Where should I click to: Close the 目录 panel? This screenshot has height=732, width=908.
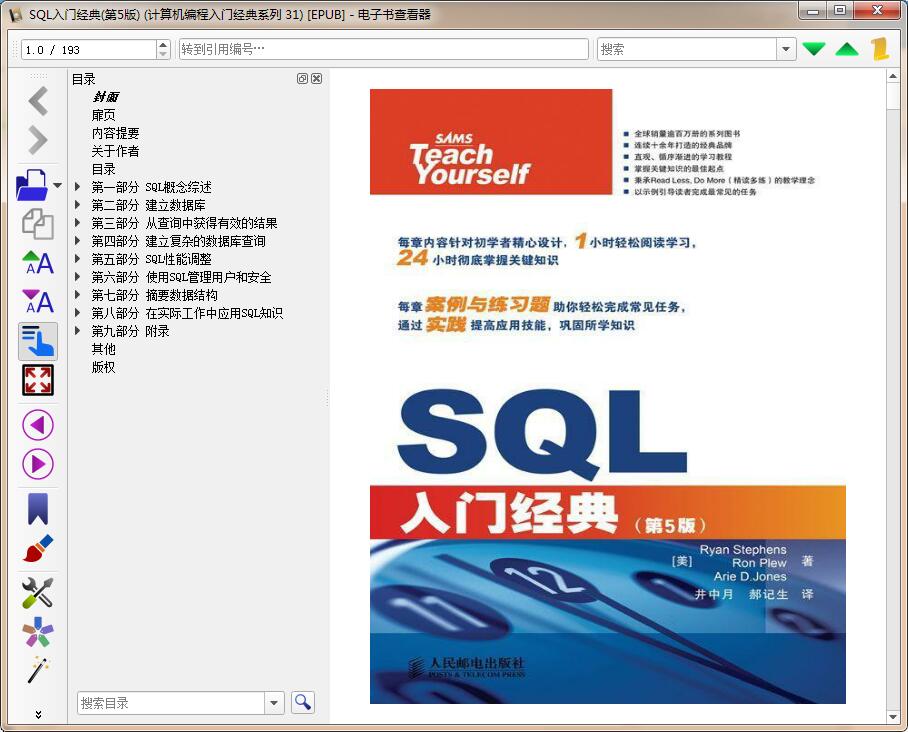pyautogui.click(x=317, y=79)
